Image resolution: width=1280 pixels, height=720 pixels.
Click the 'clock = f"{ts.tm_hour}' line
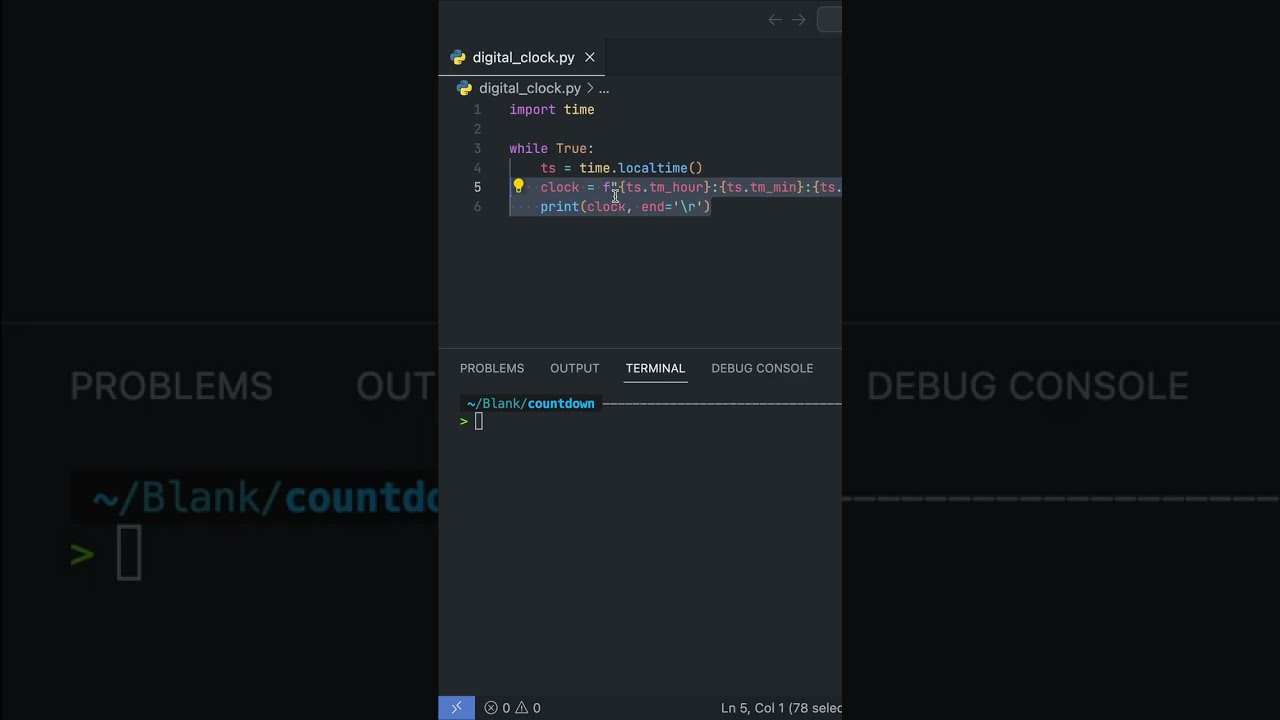coord(691,187)
